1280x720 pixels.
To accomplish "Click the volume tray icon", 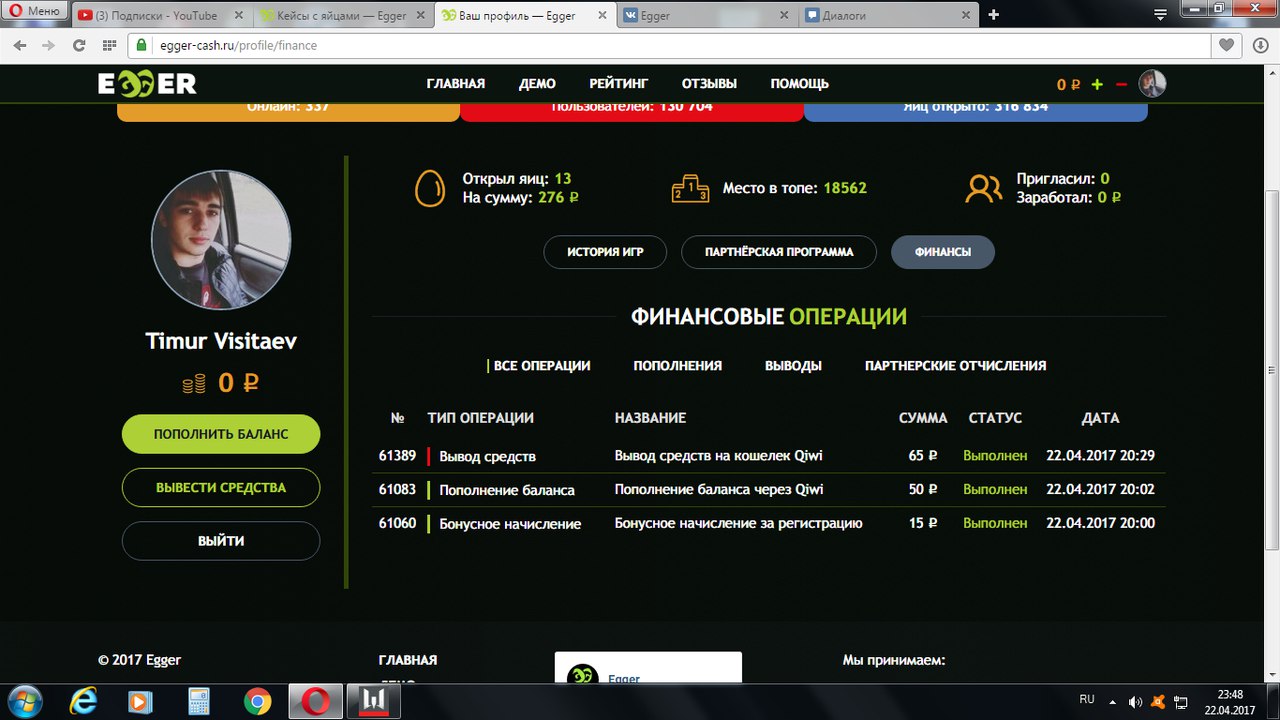I will pyautogui.click(x=1135, y=702).
